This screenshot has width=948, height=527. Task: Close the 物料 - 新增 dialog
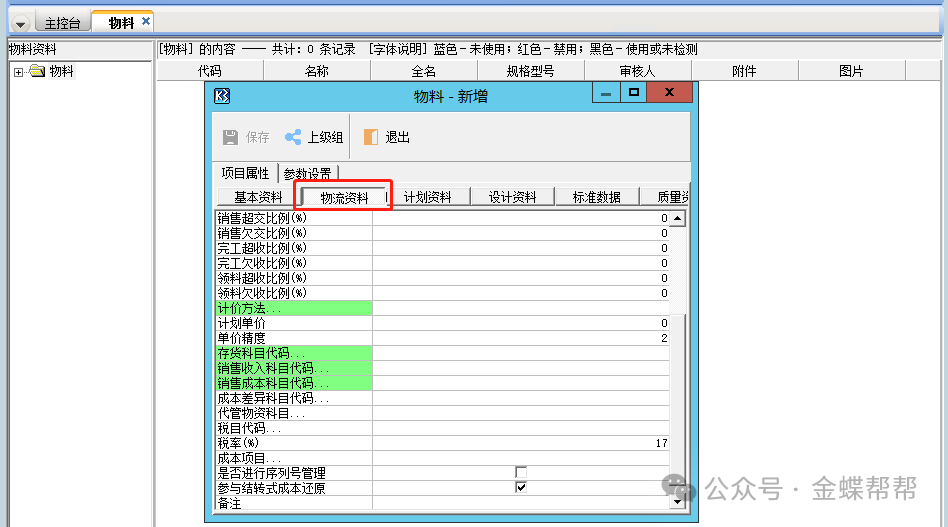pos(669,92)
